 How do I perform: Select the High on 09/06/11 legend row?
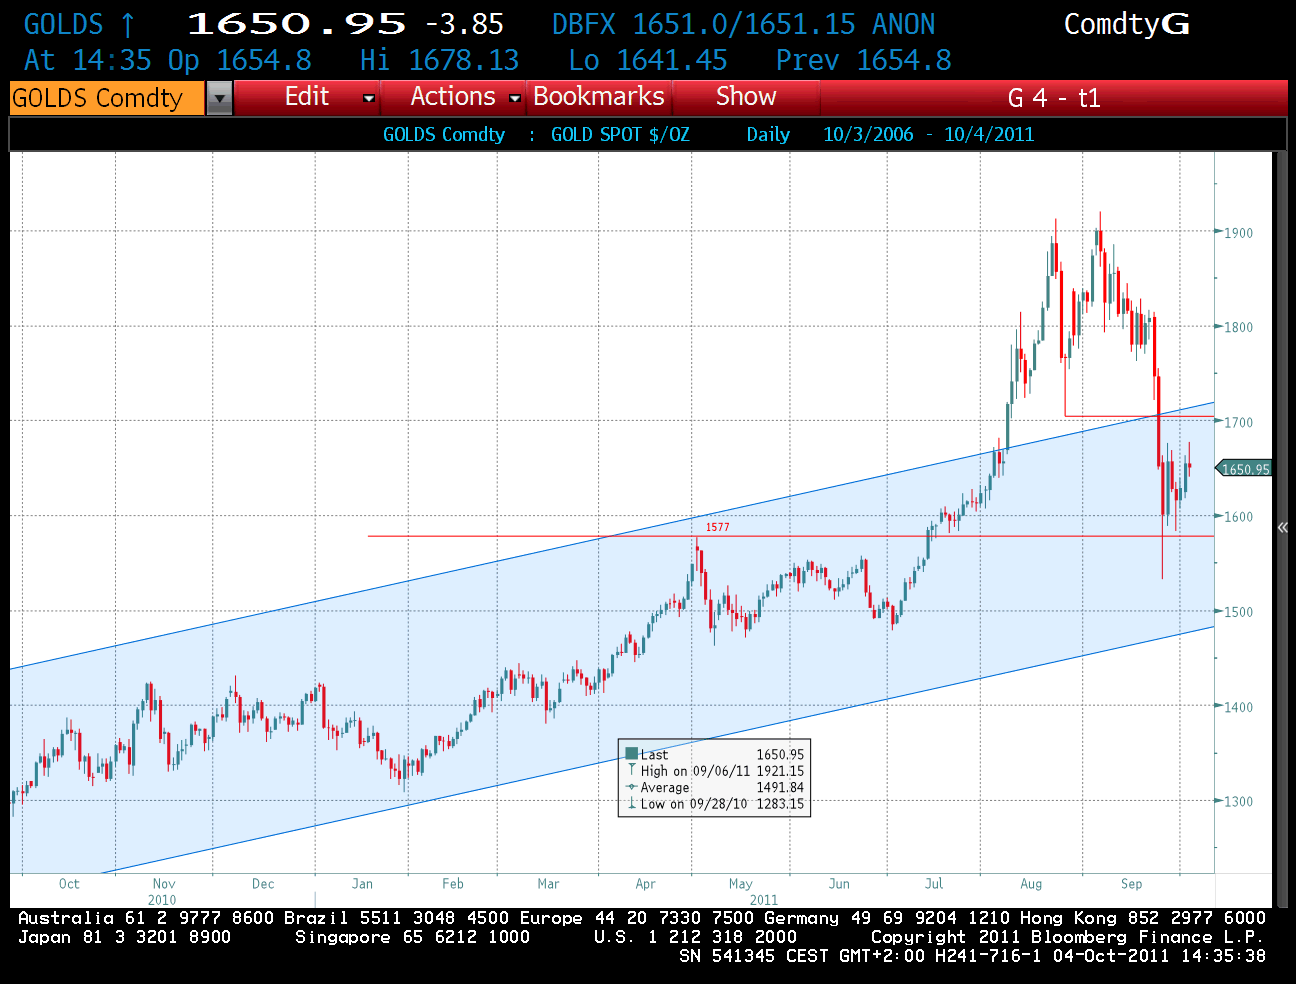(714, 771)
